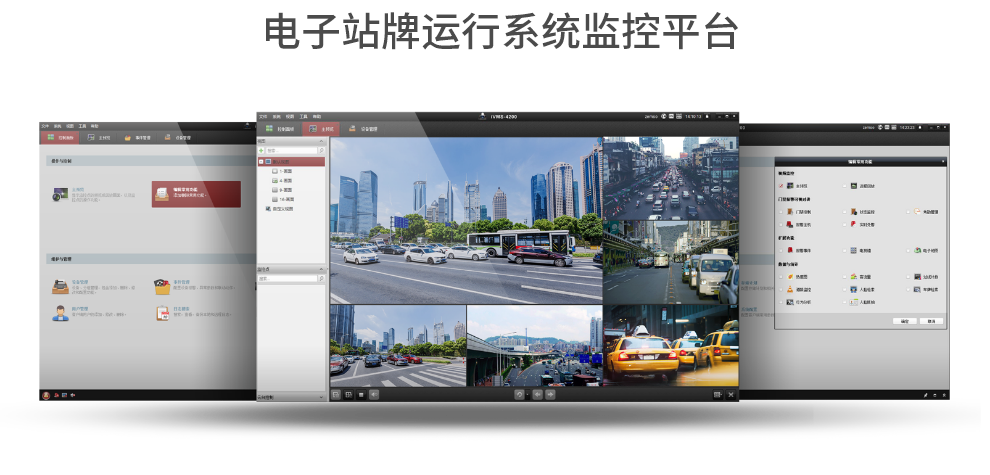Click the stop all live view icon
This screenshot has height=475, width=990.
point(361,395)
